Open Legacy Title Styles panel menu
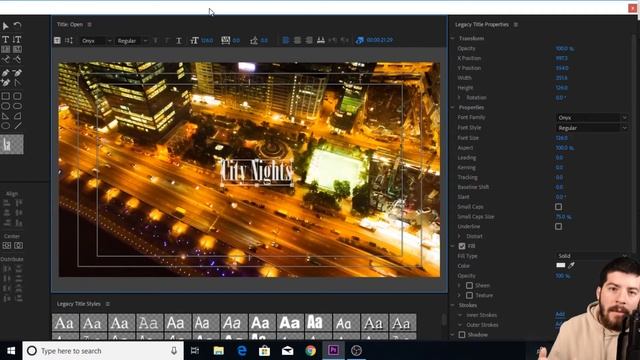This screenshot has width=640, height=360. (108, 304)
